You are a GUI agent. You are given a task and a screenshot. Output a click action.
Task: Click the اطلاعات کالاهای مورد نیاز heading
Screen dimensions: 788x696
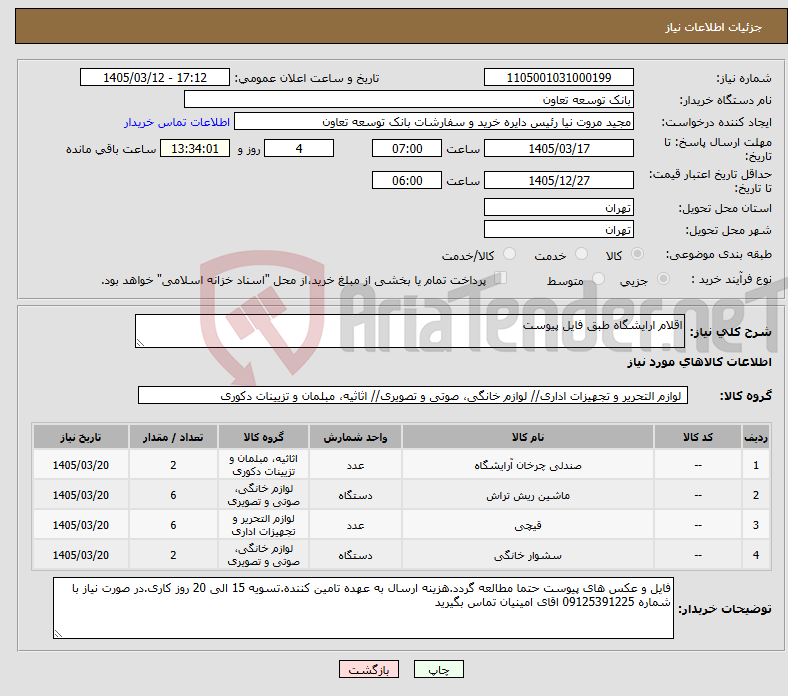coord(699,362)
